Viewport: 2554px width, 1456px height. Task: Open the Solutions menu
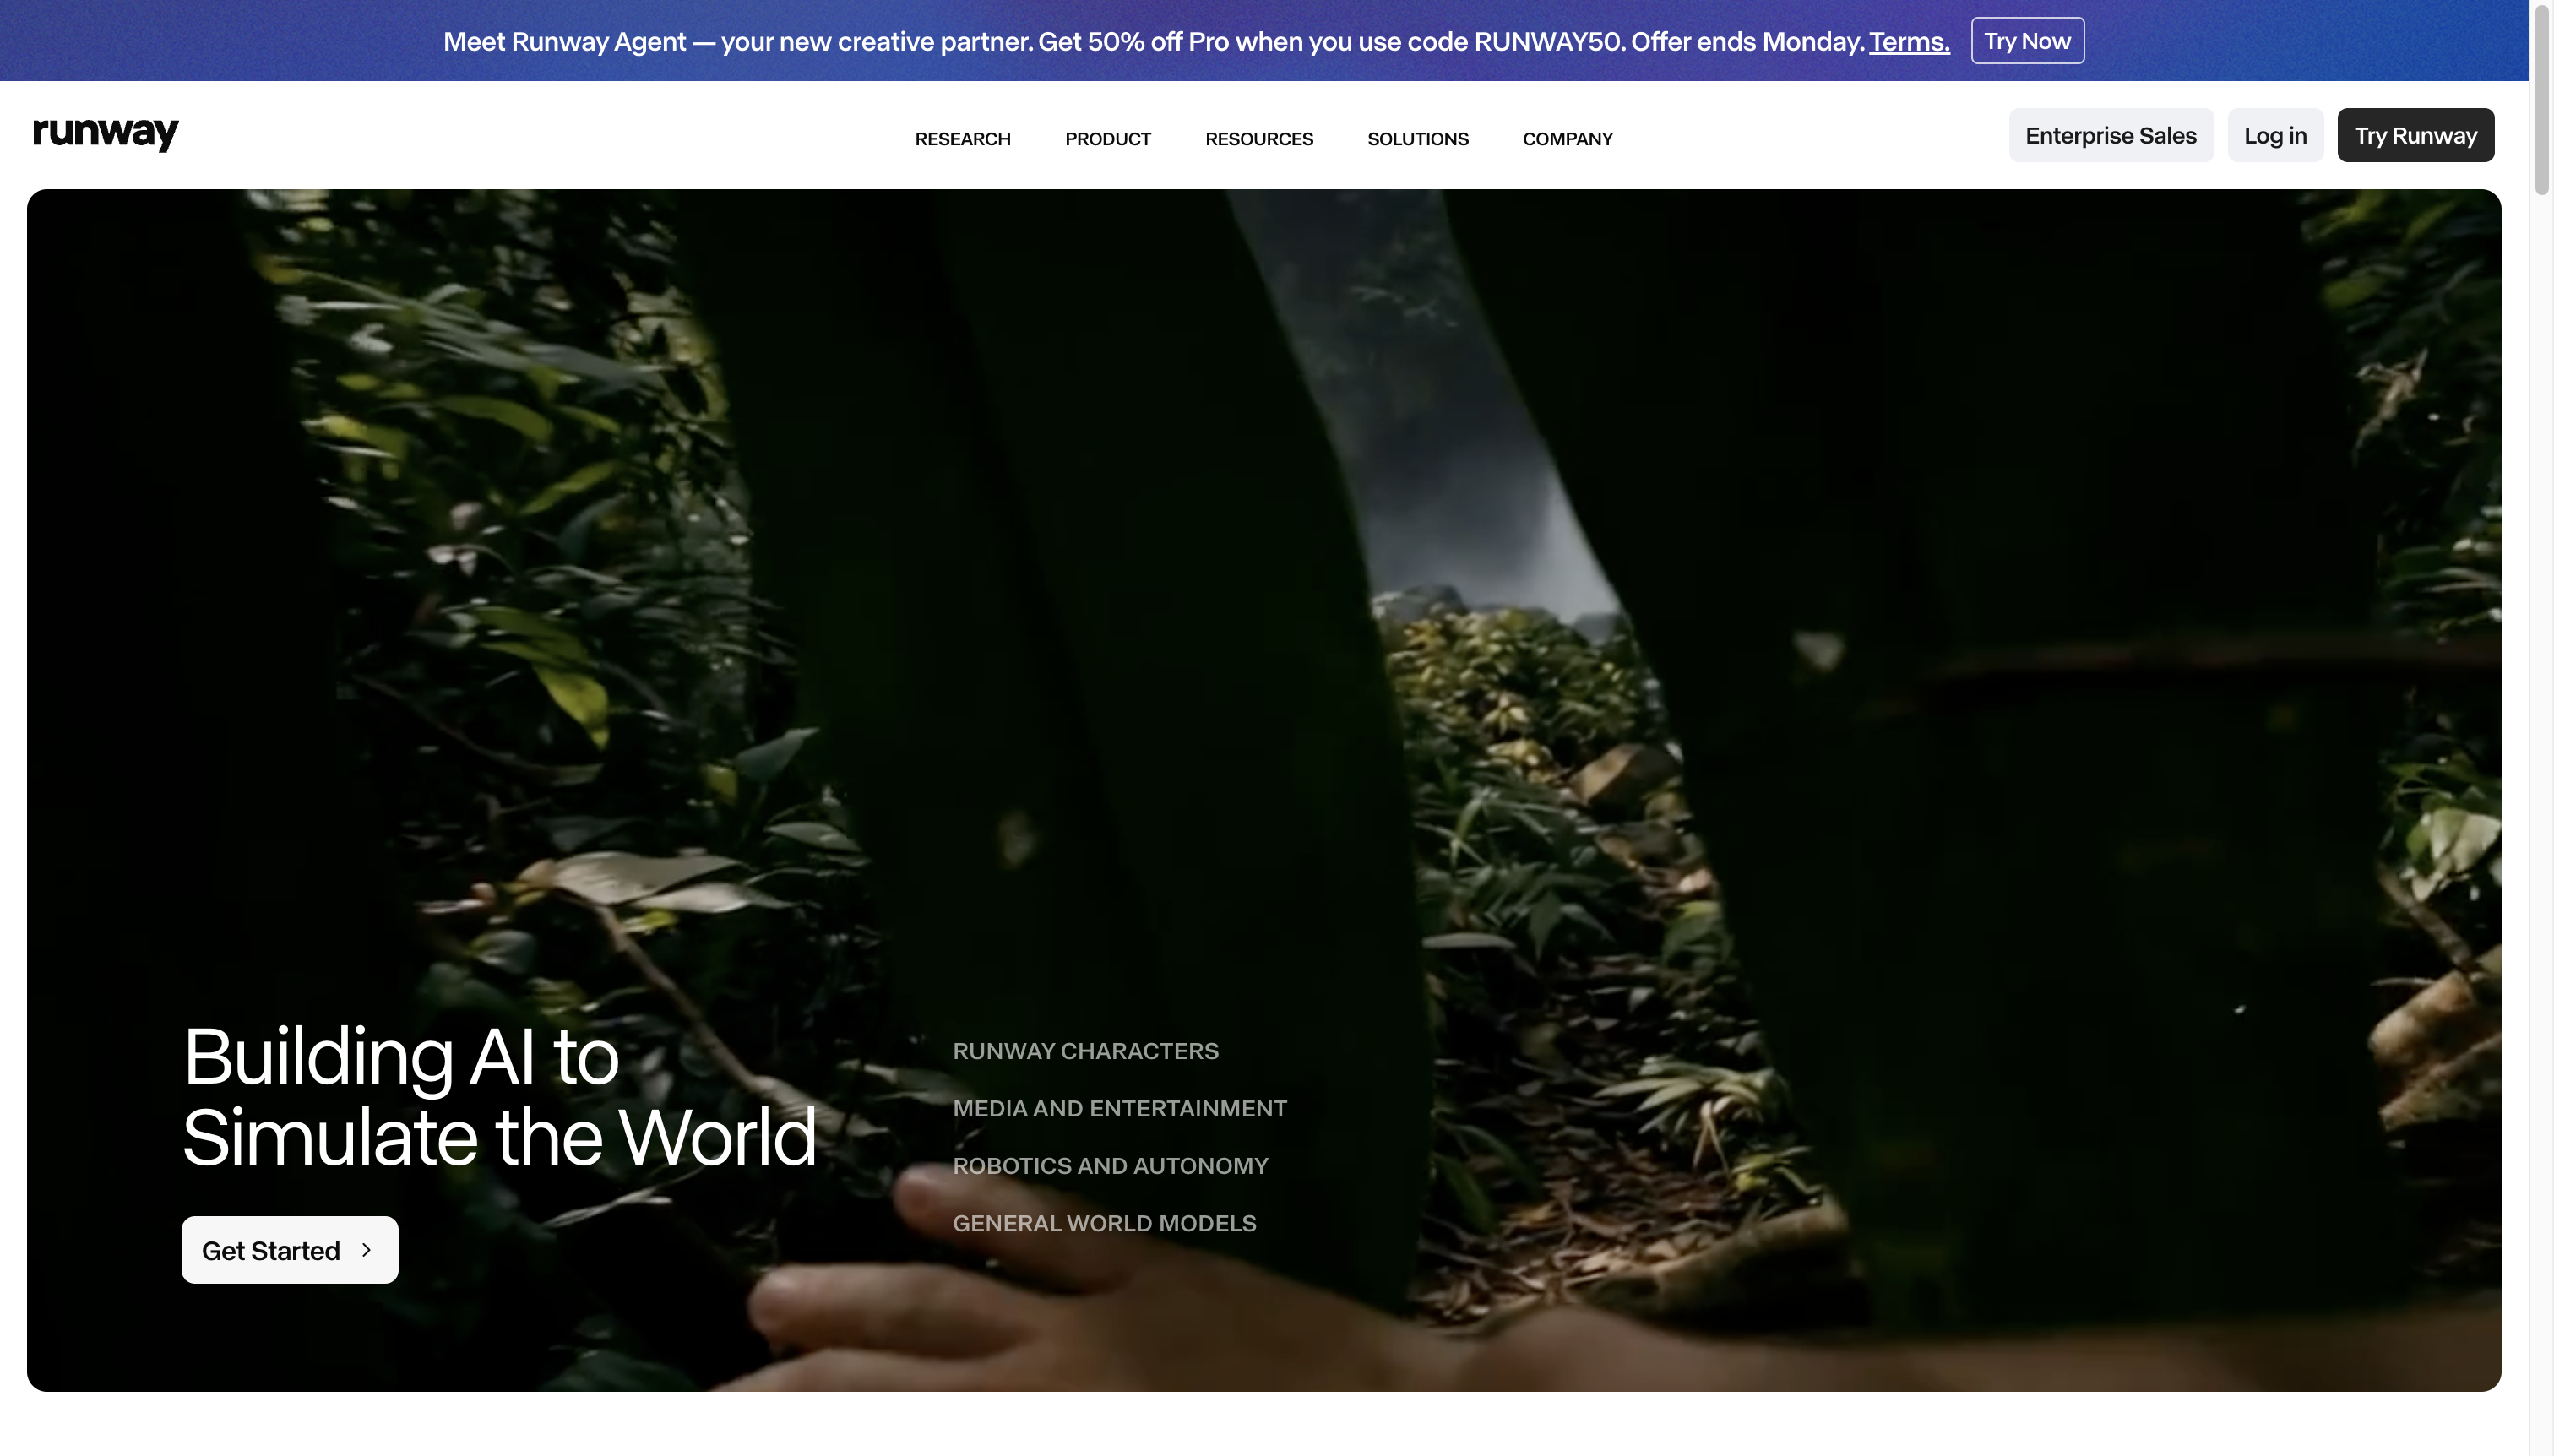pyautogui.click(x=1417, y=139)
